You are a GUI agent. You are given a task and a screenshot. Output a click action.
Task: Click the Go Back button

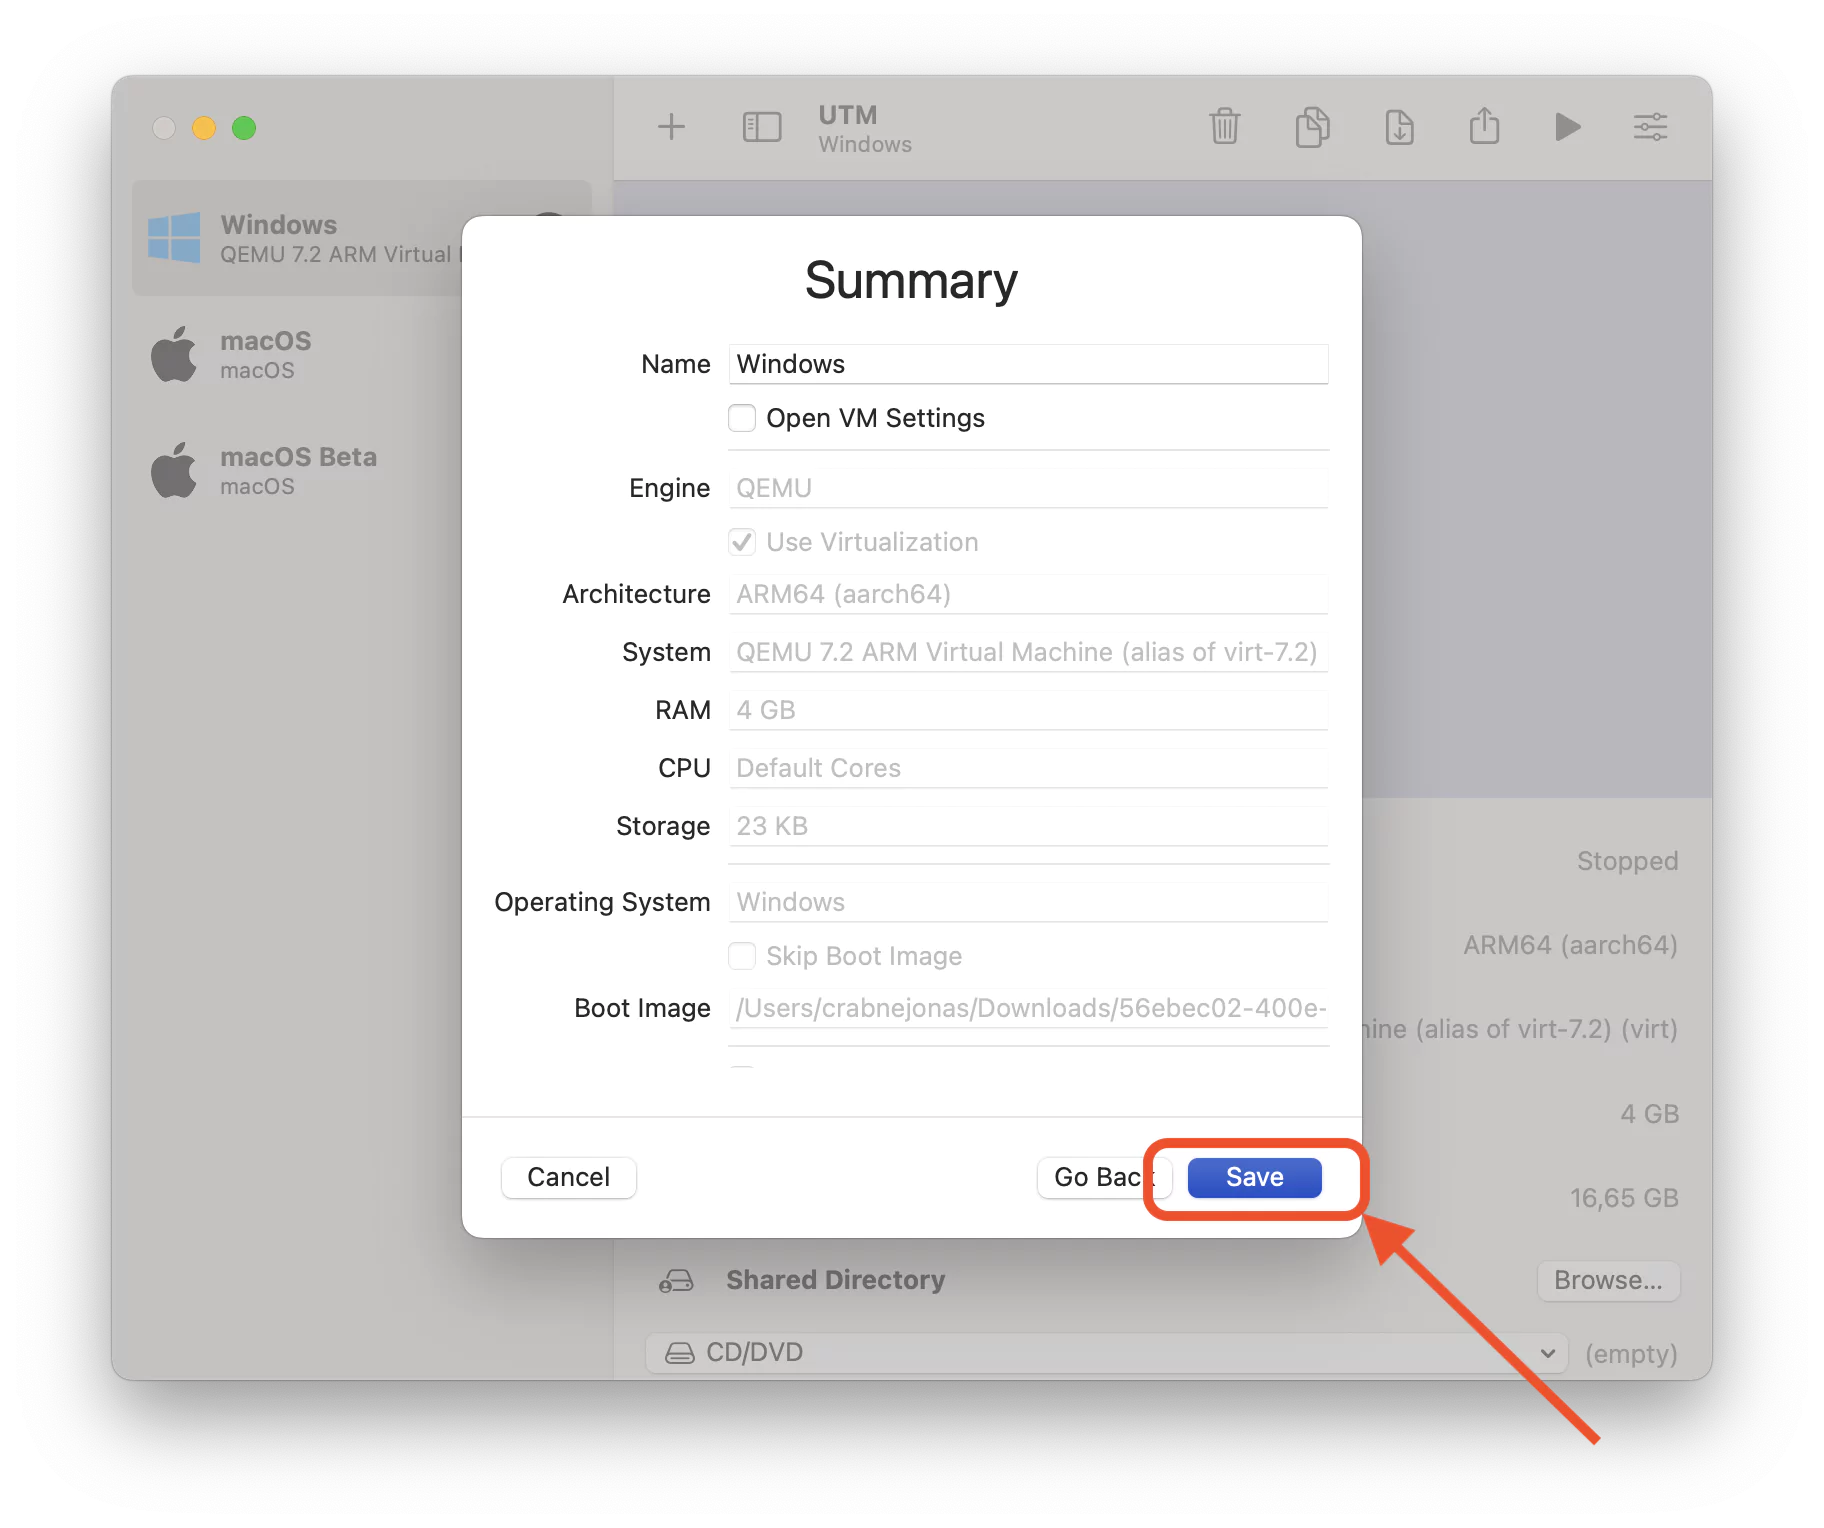[x=1103, y=1177]
